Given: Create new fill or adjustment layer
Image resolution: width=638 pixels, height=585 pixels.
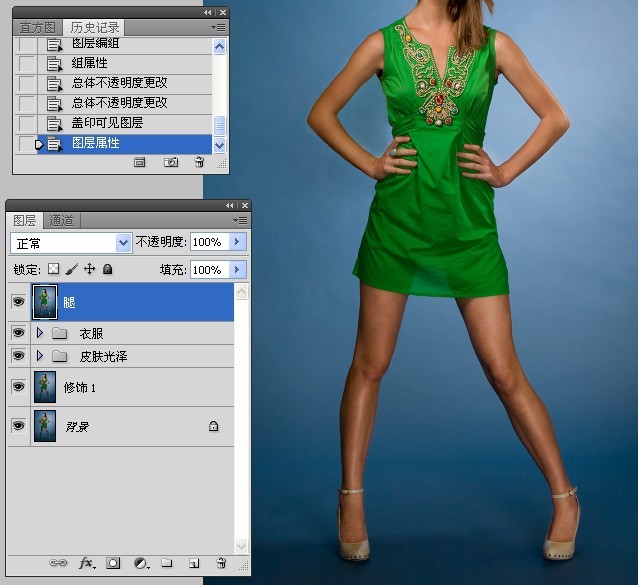Looking at the screenshot, I should (x=141, y=563).
